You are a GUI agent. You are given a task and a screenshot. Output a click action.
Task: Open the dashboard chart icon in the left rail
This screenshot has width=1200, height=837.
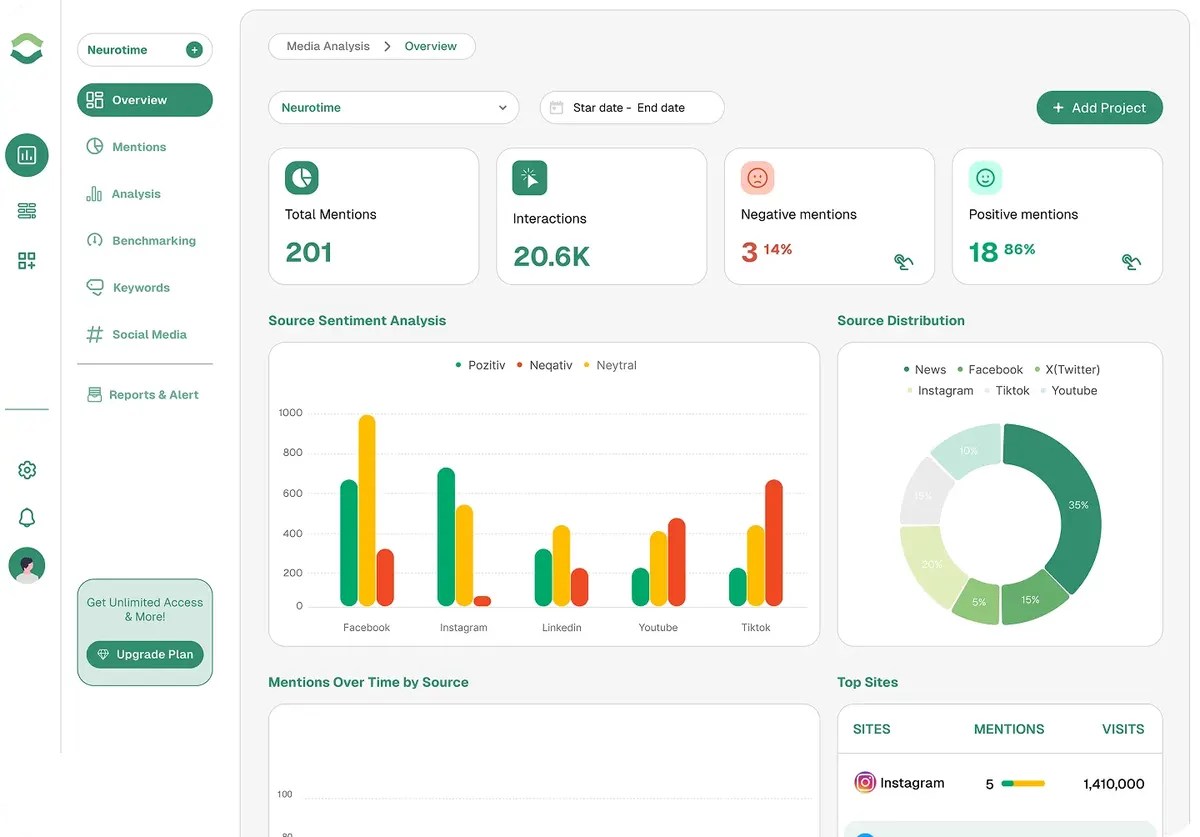click(x=27, y=155)
